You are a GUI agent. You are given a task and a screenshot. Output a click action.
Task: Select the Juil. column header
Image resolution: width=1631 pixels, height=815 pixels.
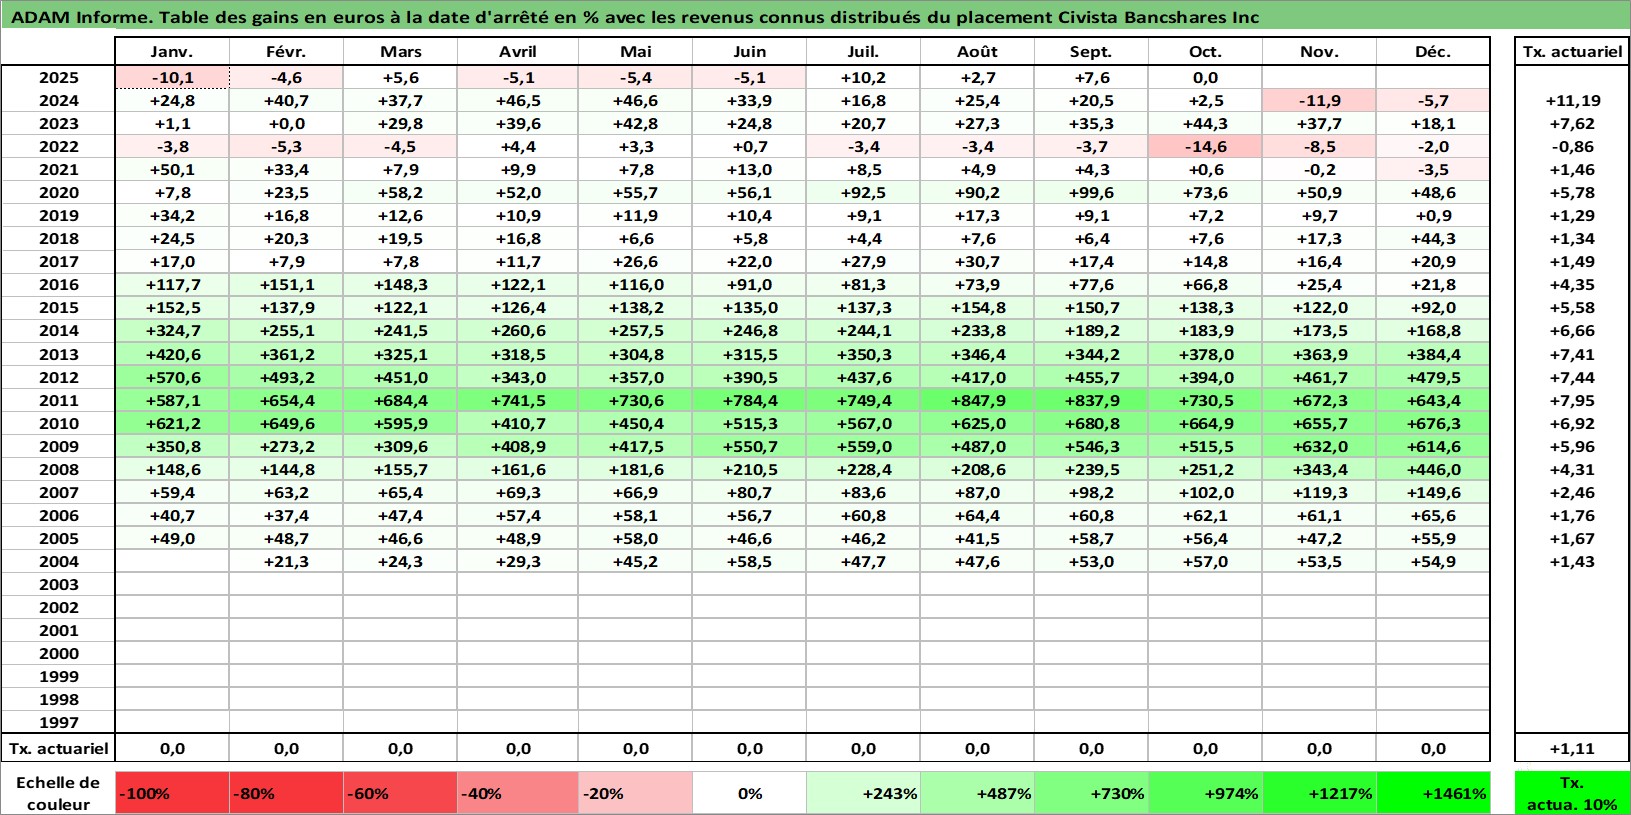coord(863,51)
